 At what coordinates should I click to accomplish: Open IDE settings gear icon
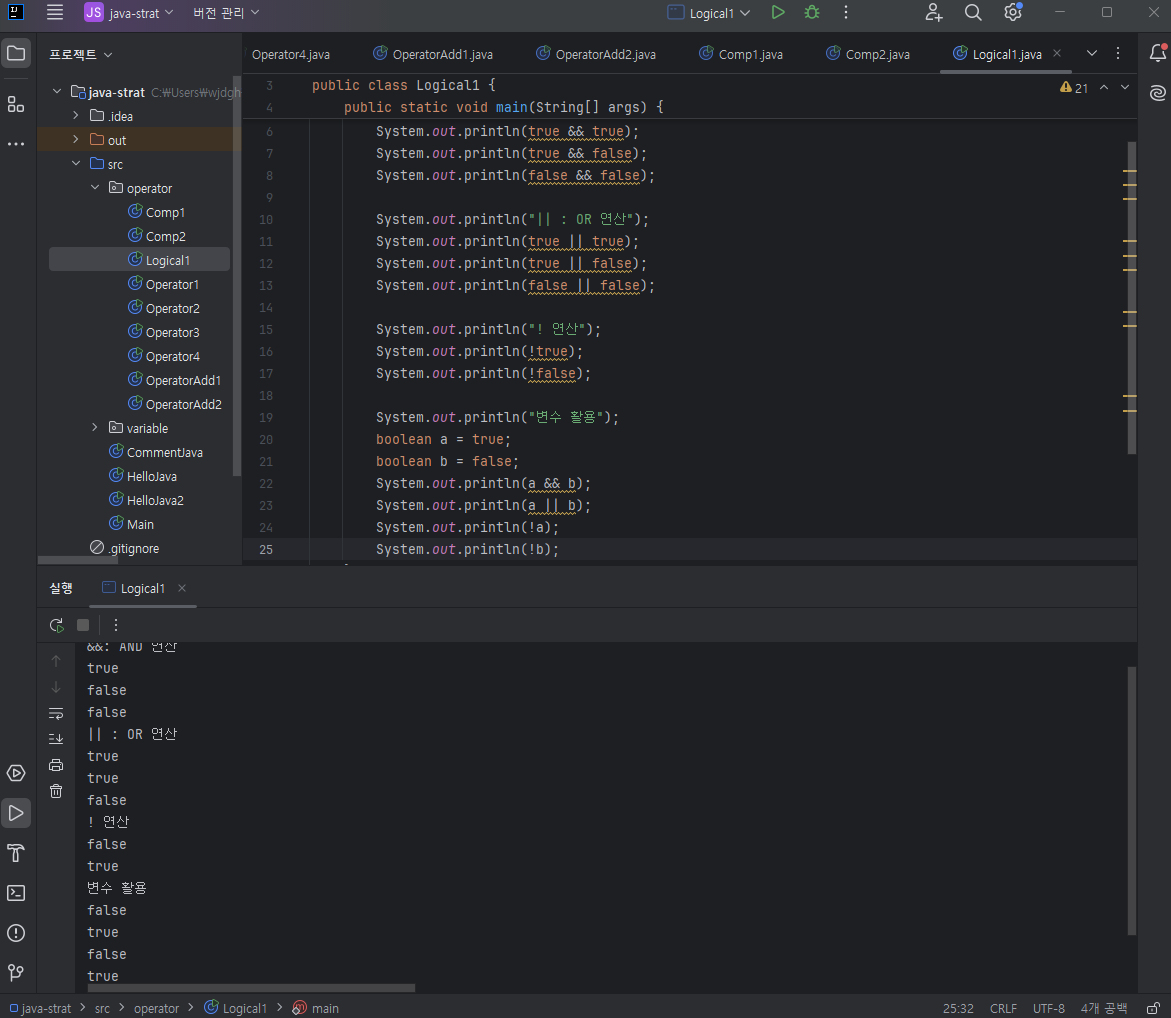tap(1013, 13)
